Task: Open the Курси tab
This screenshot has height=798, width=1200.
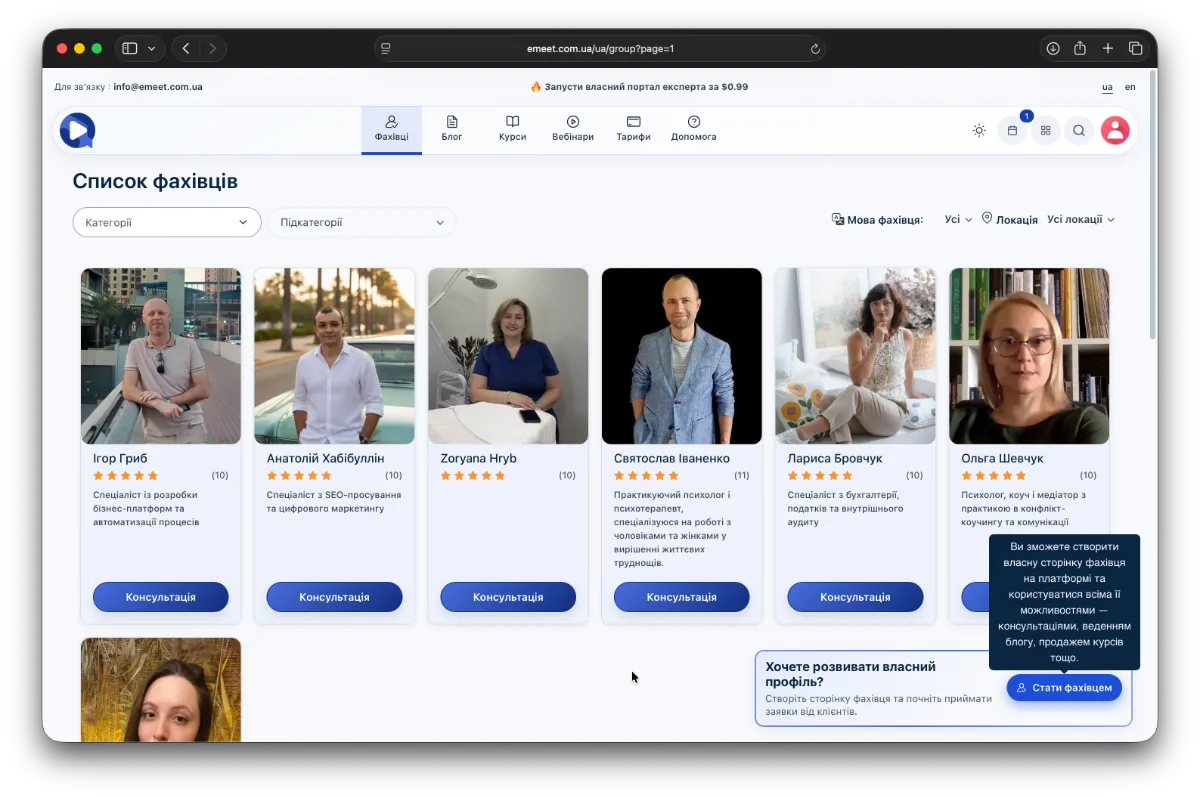Action: [x=512, y=129]
